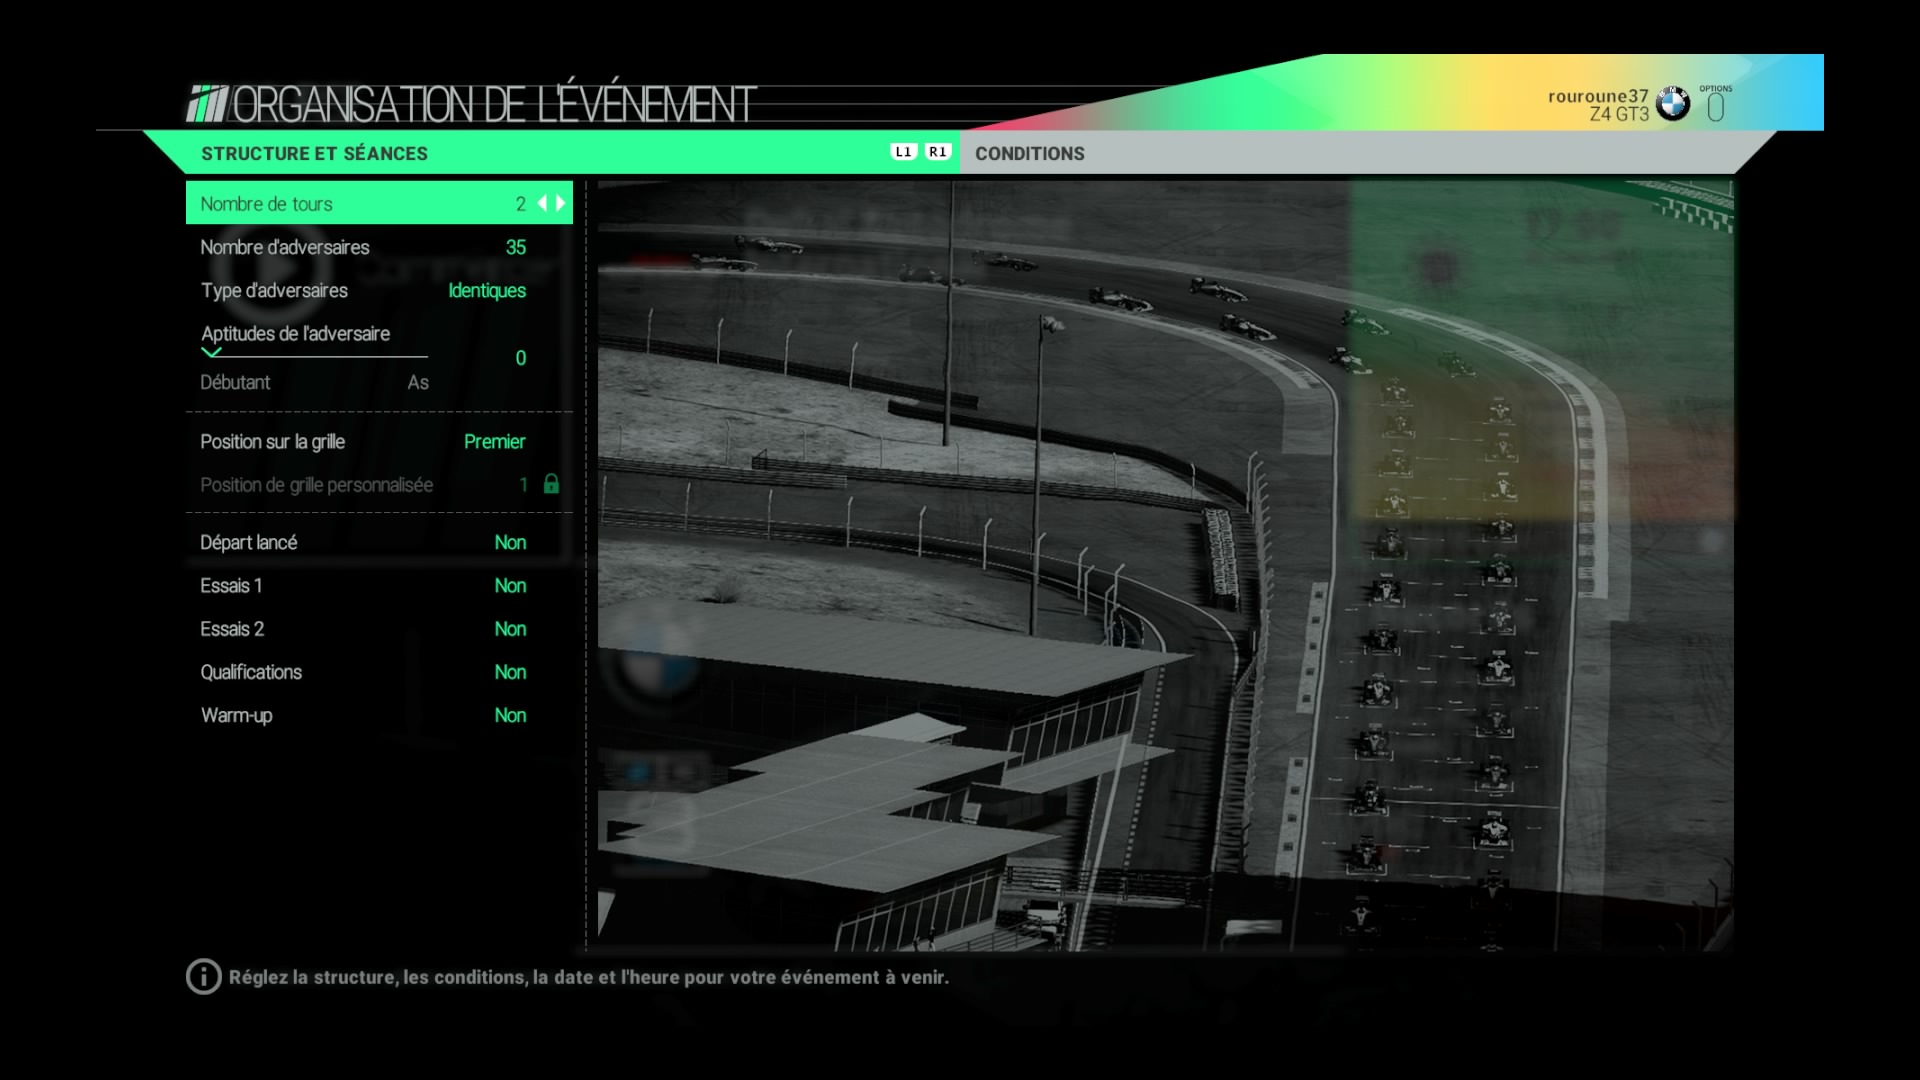Click the left arrow for Nombre de tours

542,203
